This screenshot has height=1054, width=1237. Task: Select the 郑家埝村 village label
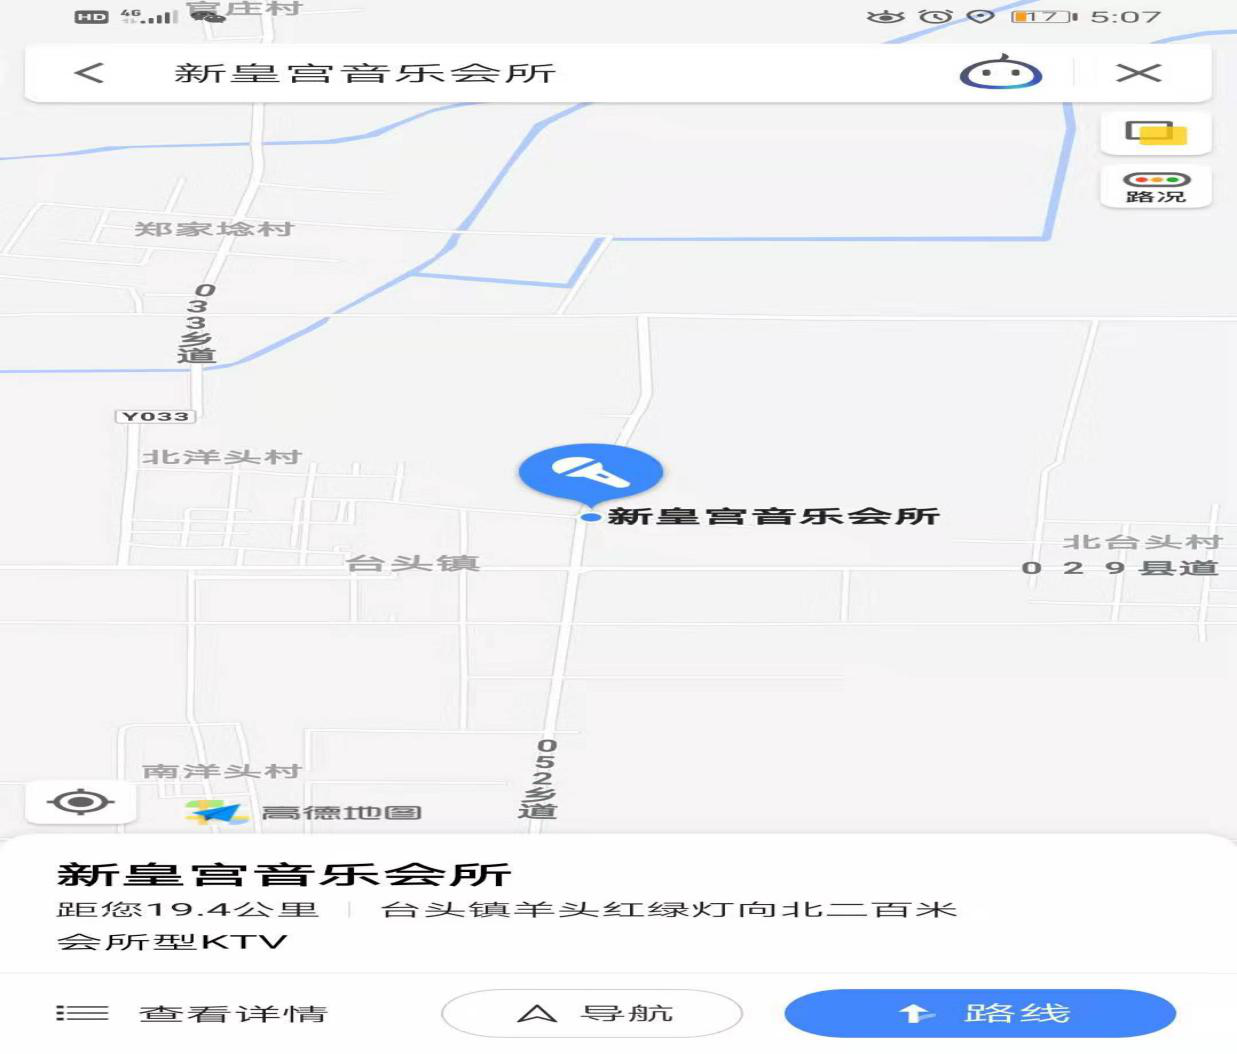click(214, 229)
